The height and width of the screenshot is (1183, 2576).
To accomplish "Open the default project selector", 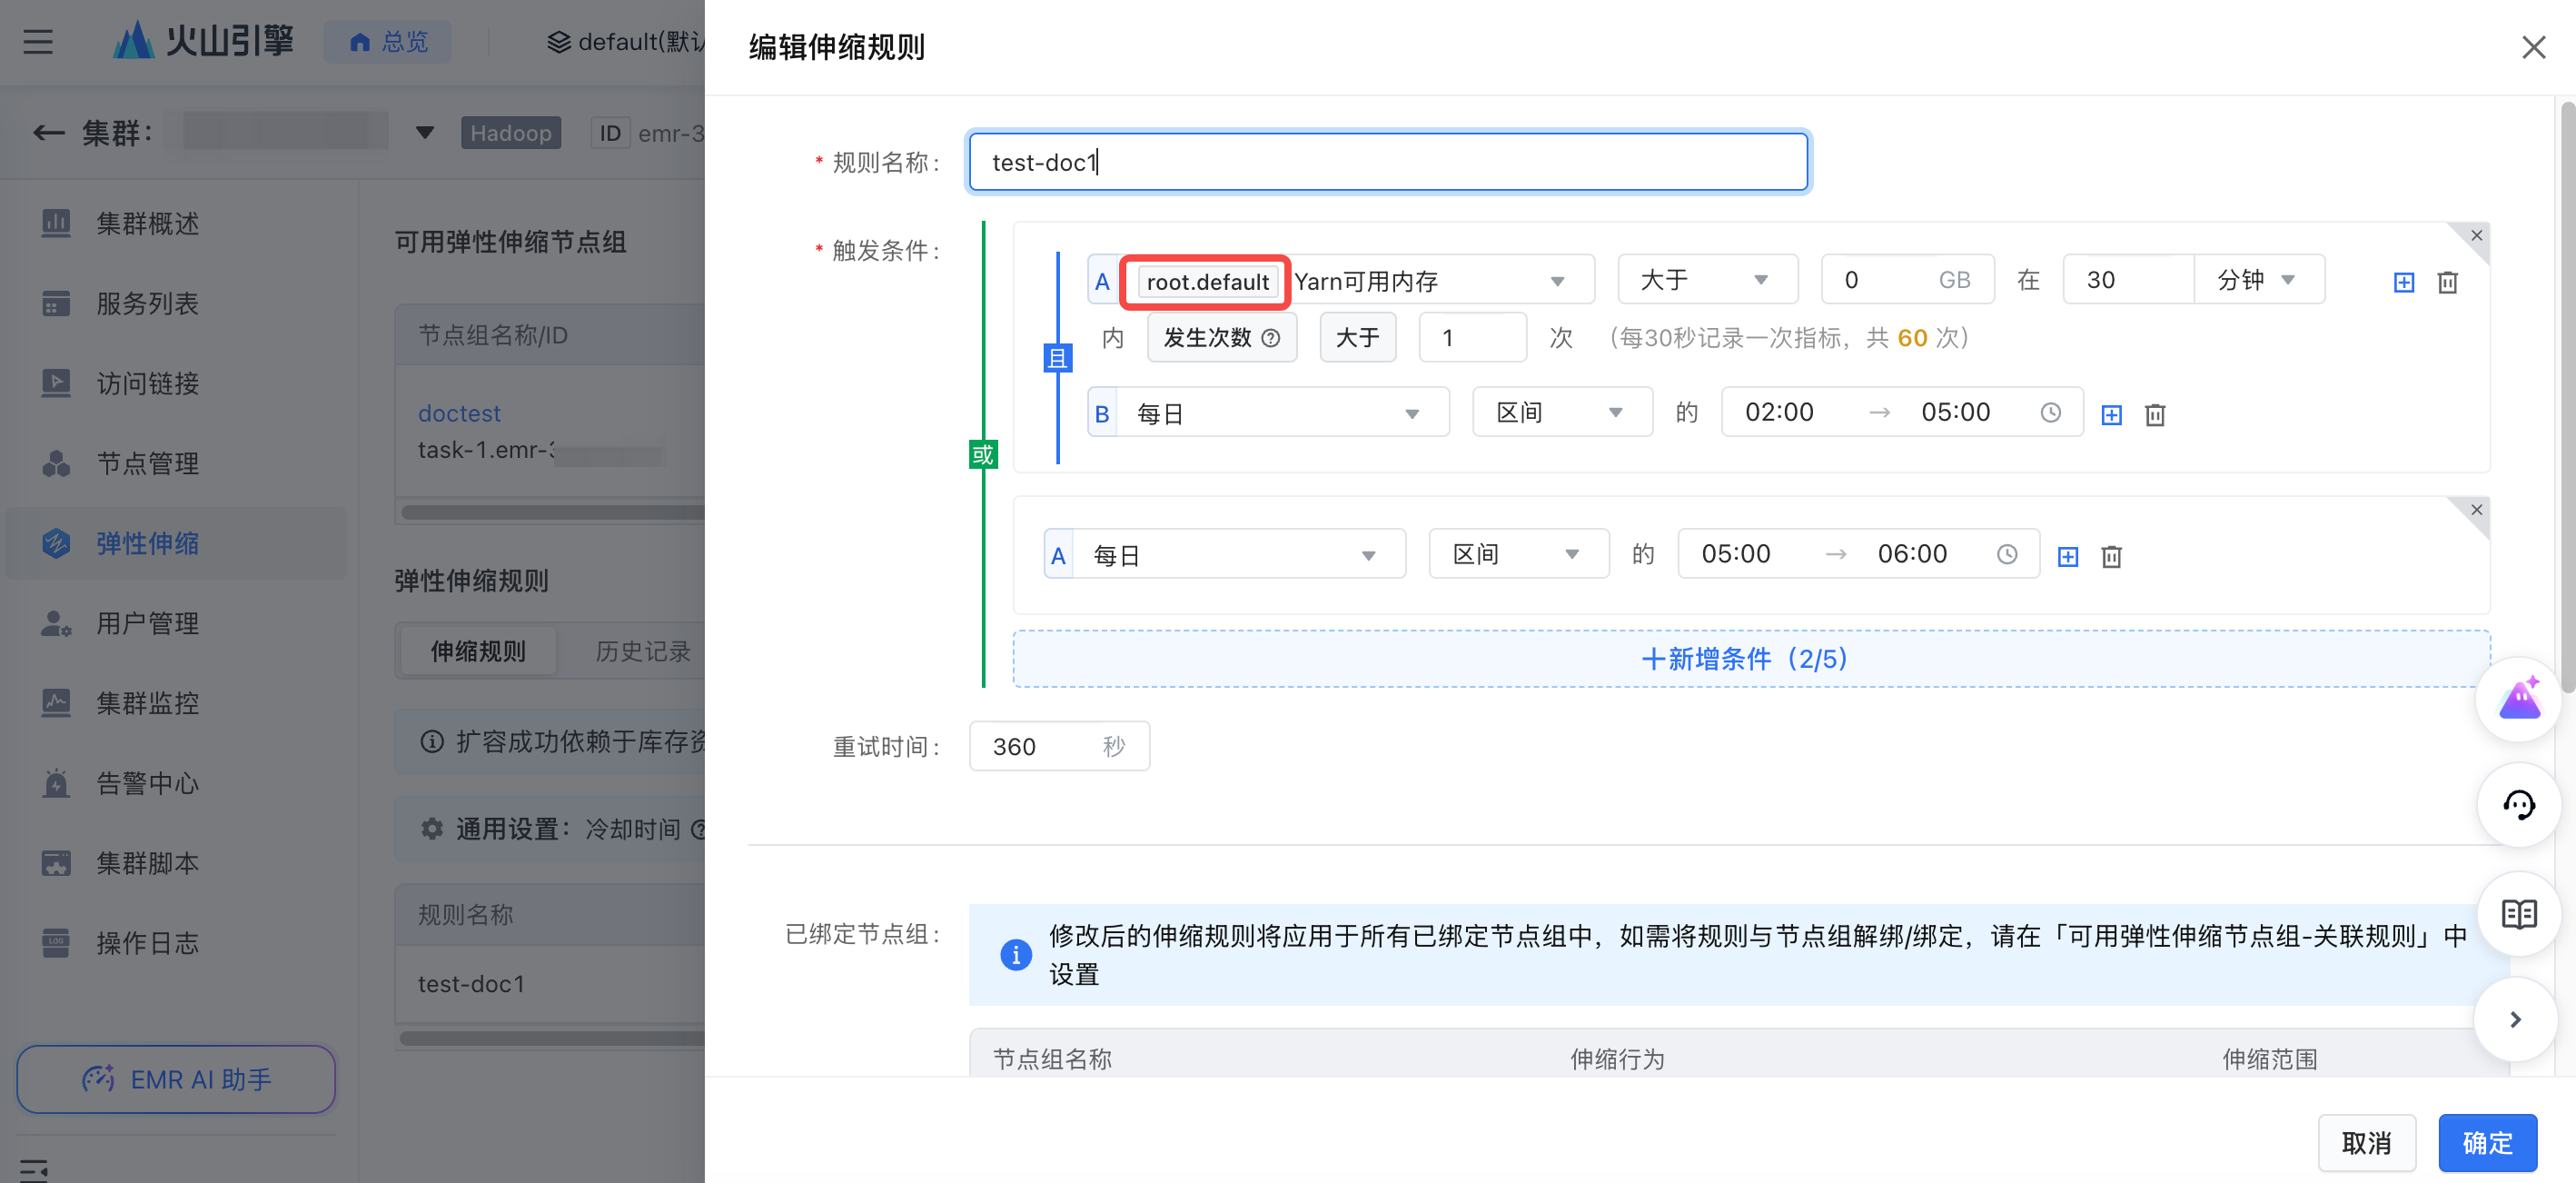I will (625, 42).
